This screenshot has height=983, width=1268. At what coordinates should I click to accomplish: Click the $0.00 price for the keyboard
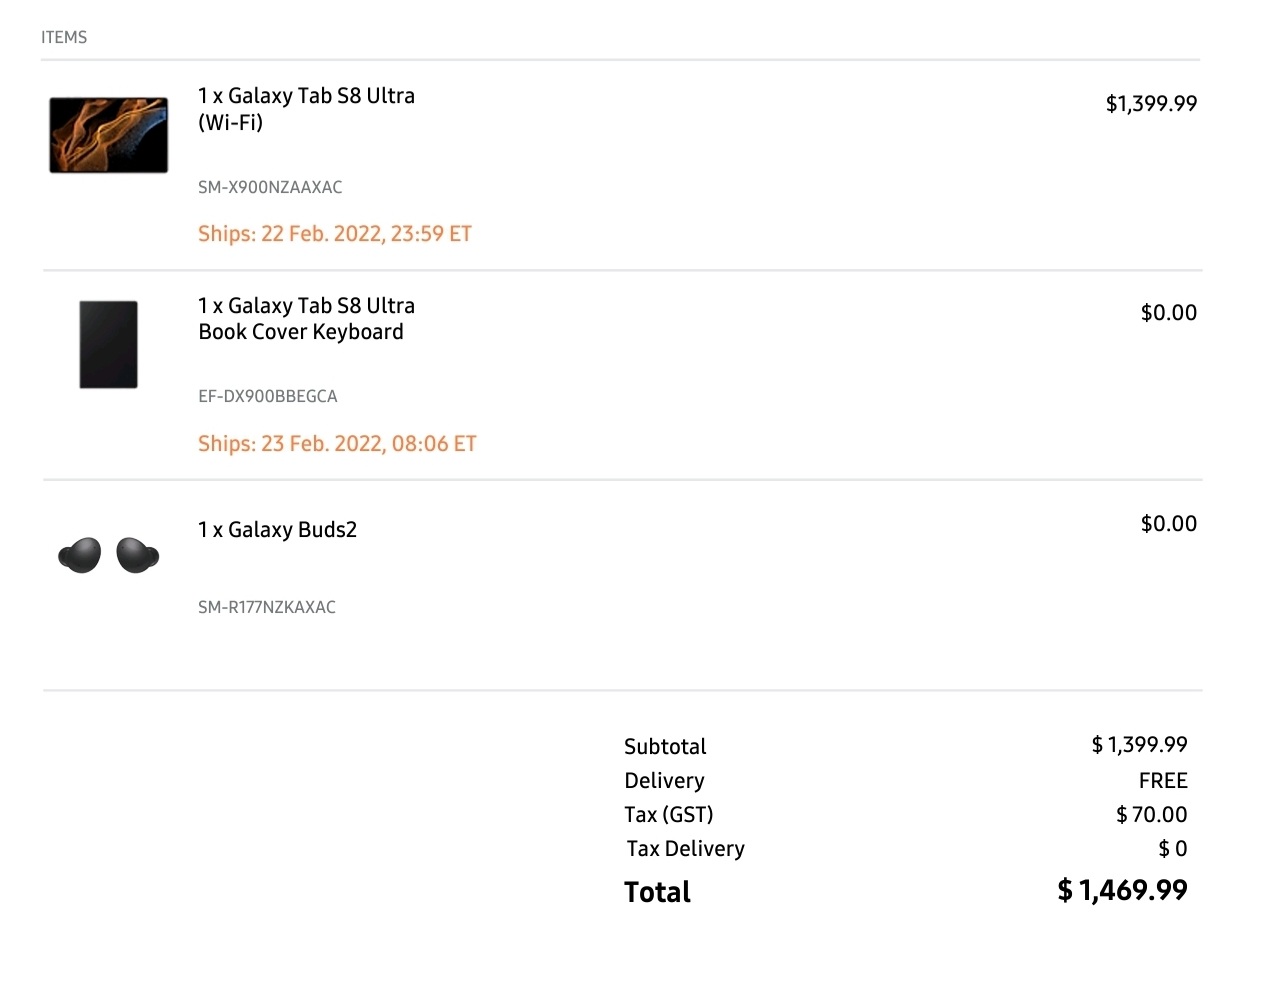click(x=1168, y=313)
